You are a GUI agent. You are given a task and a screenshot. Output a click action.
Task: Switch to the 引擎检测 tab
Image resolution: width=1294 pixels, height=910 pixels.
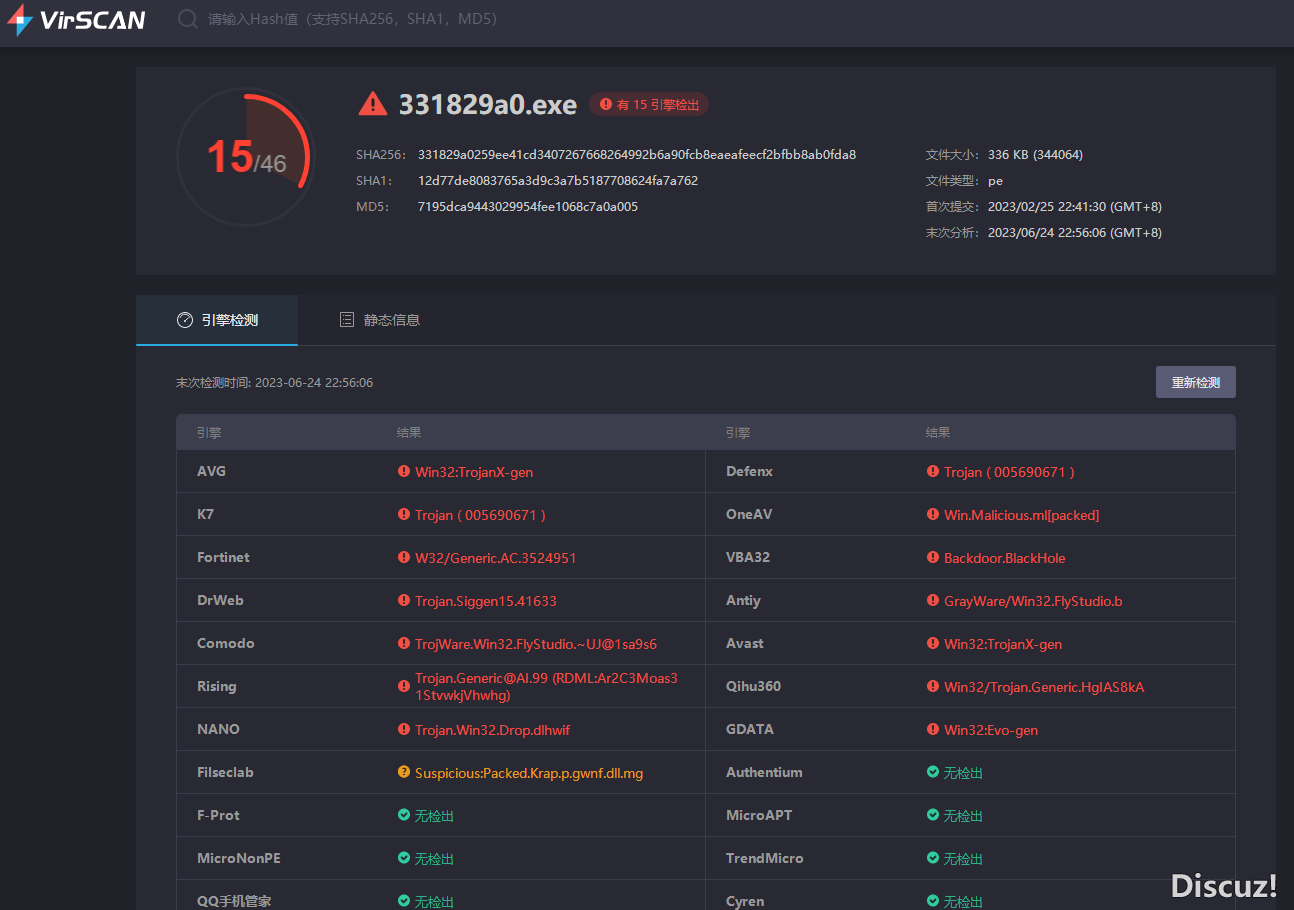[x=217, y=320]
